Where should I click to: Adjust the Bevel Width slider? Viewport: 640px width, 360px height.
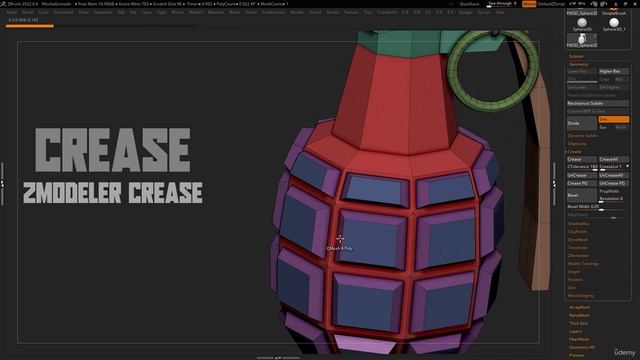[x=598, y=207]
